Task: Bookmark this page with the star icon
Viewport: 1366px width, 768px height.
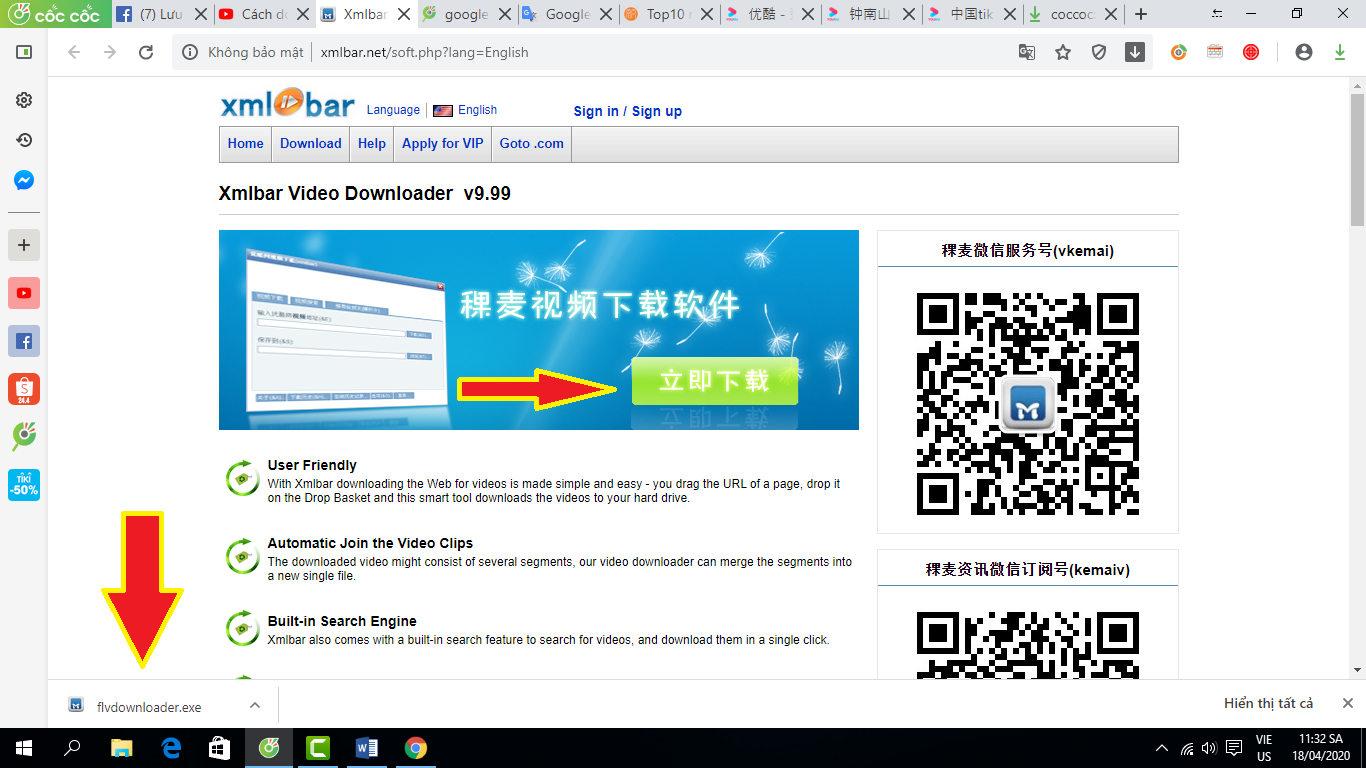Action: point(1063,52)
